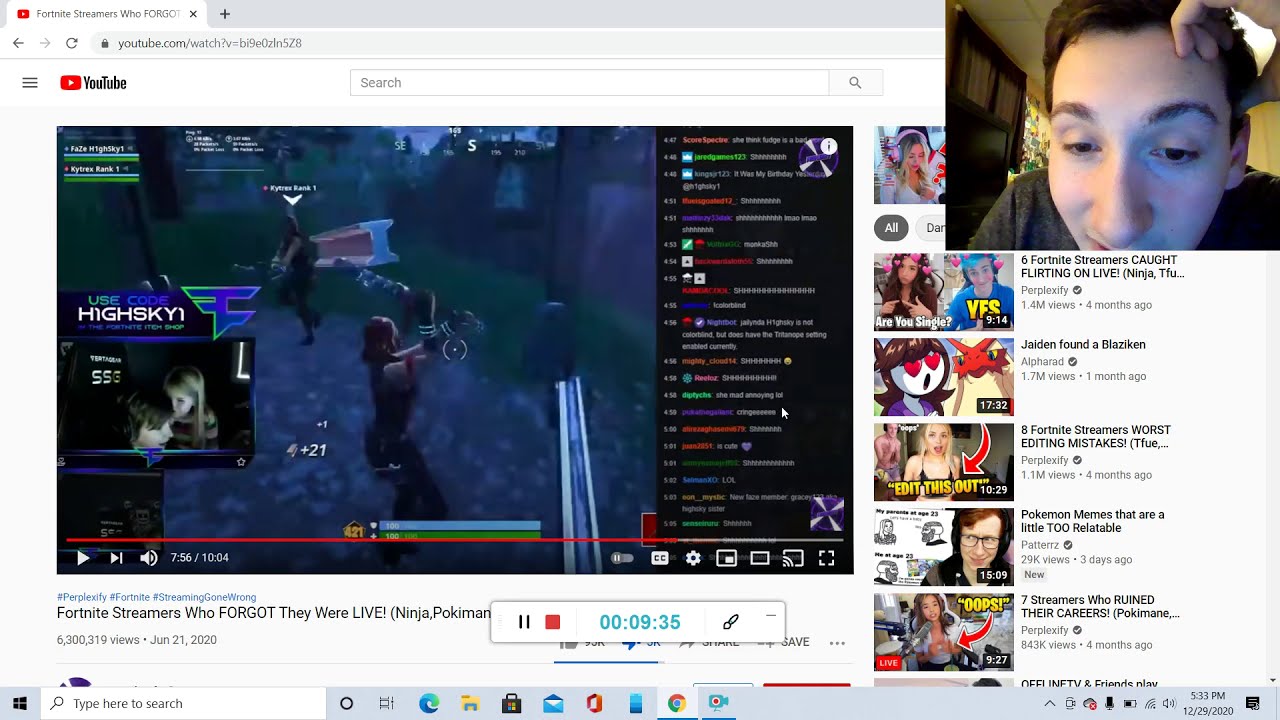The height and width of the screenshot is (720, 1280).
Task: Open 7 Streamers Who RUINED THEIR CAREERS title
Action: (1100, 607)
